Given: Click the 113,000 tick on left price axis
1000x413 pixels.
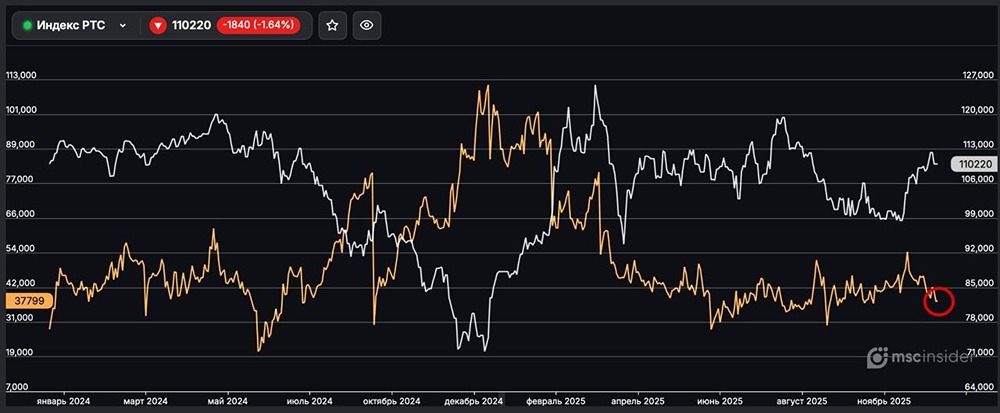Looking at the screenshot, I should pyautogui.click(x=22, y=76).
